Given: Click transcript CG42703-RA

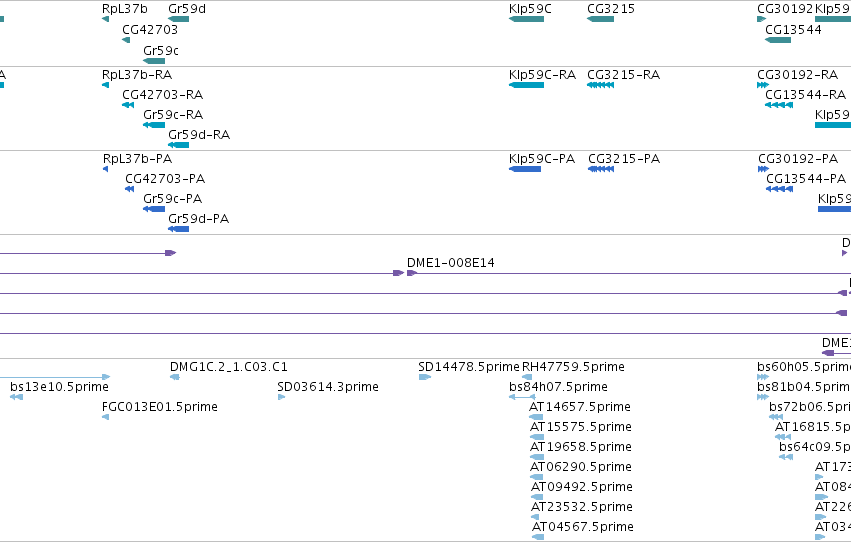Looking at the screenshot, I should [x=128, y=105].
